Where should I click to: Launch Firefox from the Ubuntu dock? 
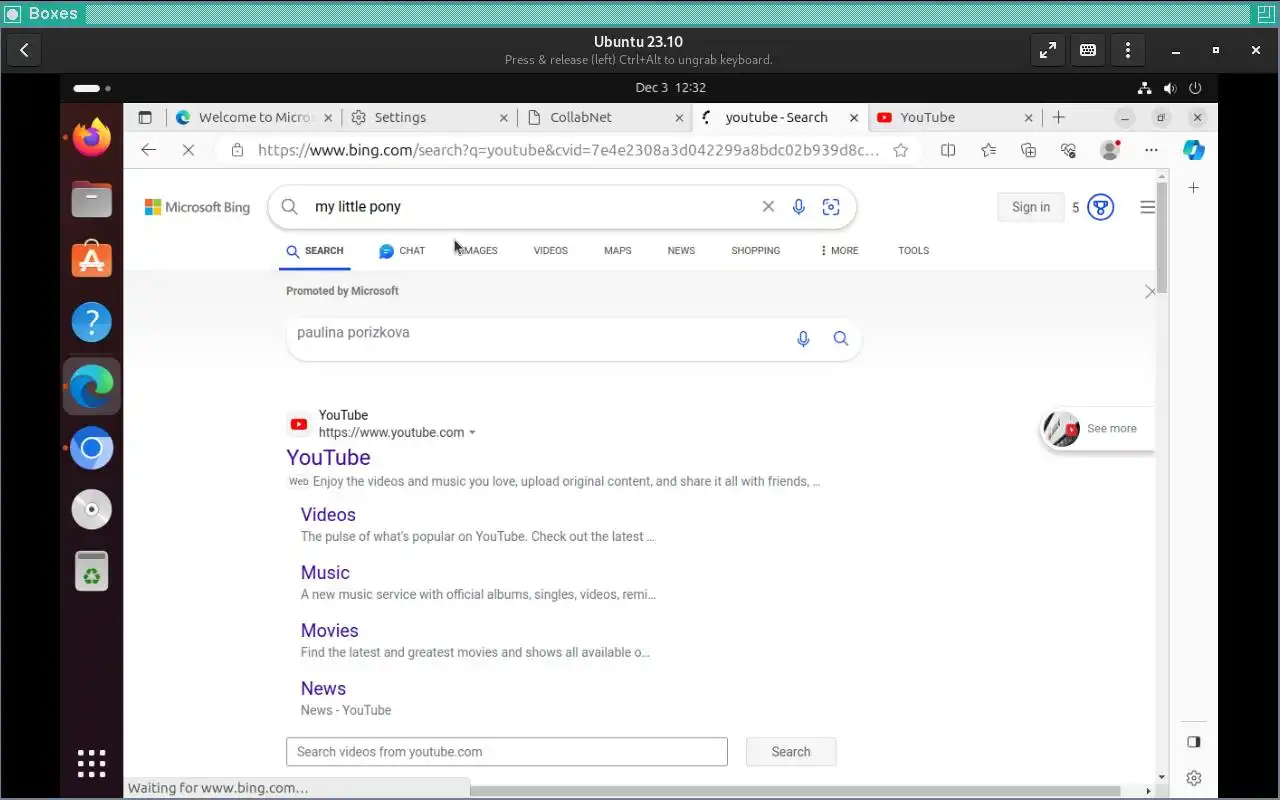click(x=91, y=137)
